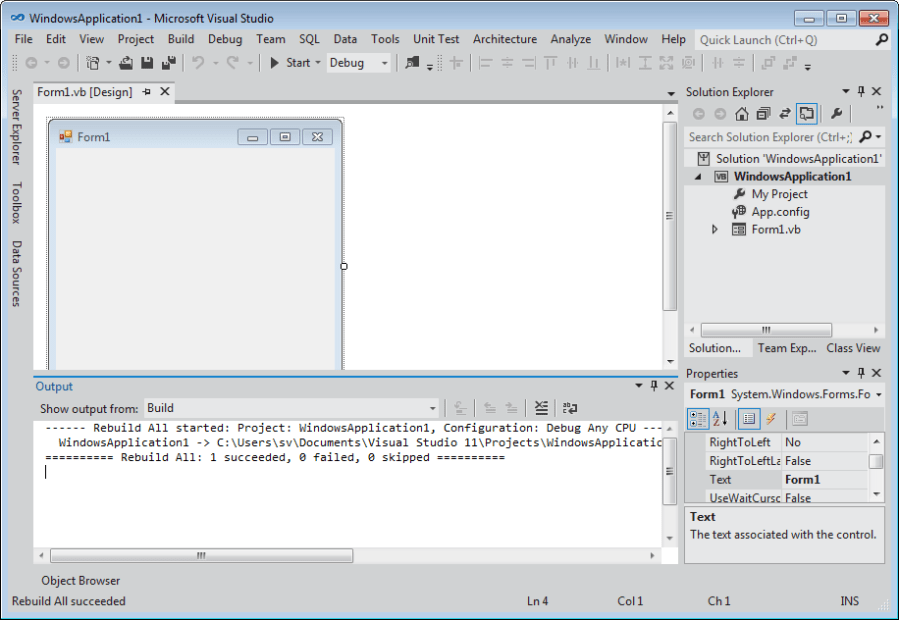Switch to the Class View tab

pyautogui.click(x=853, y=347)
